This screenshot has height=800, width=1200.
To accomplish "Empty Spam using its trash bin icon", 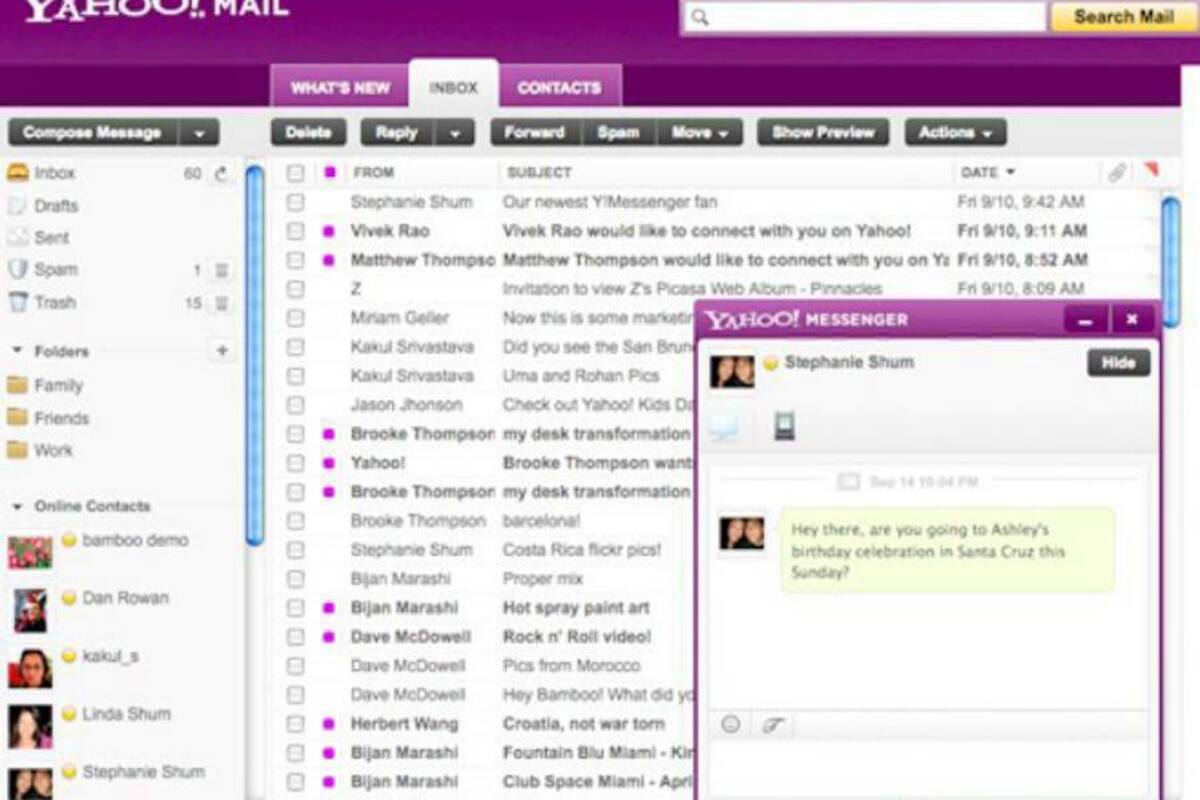I will [x=221, y=270].
